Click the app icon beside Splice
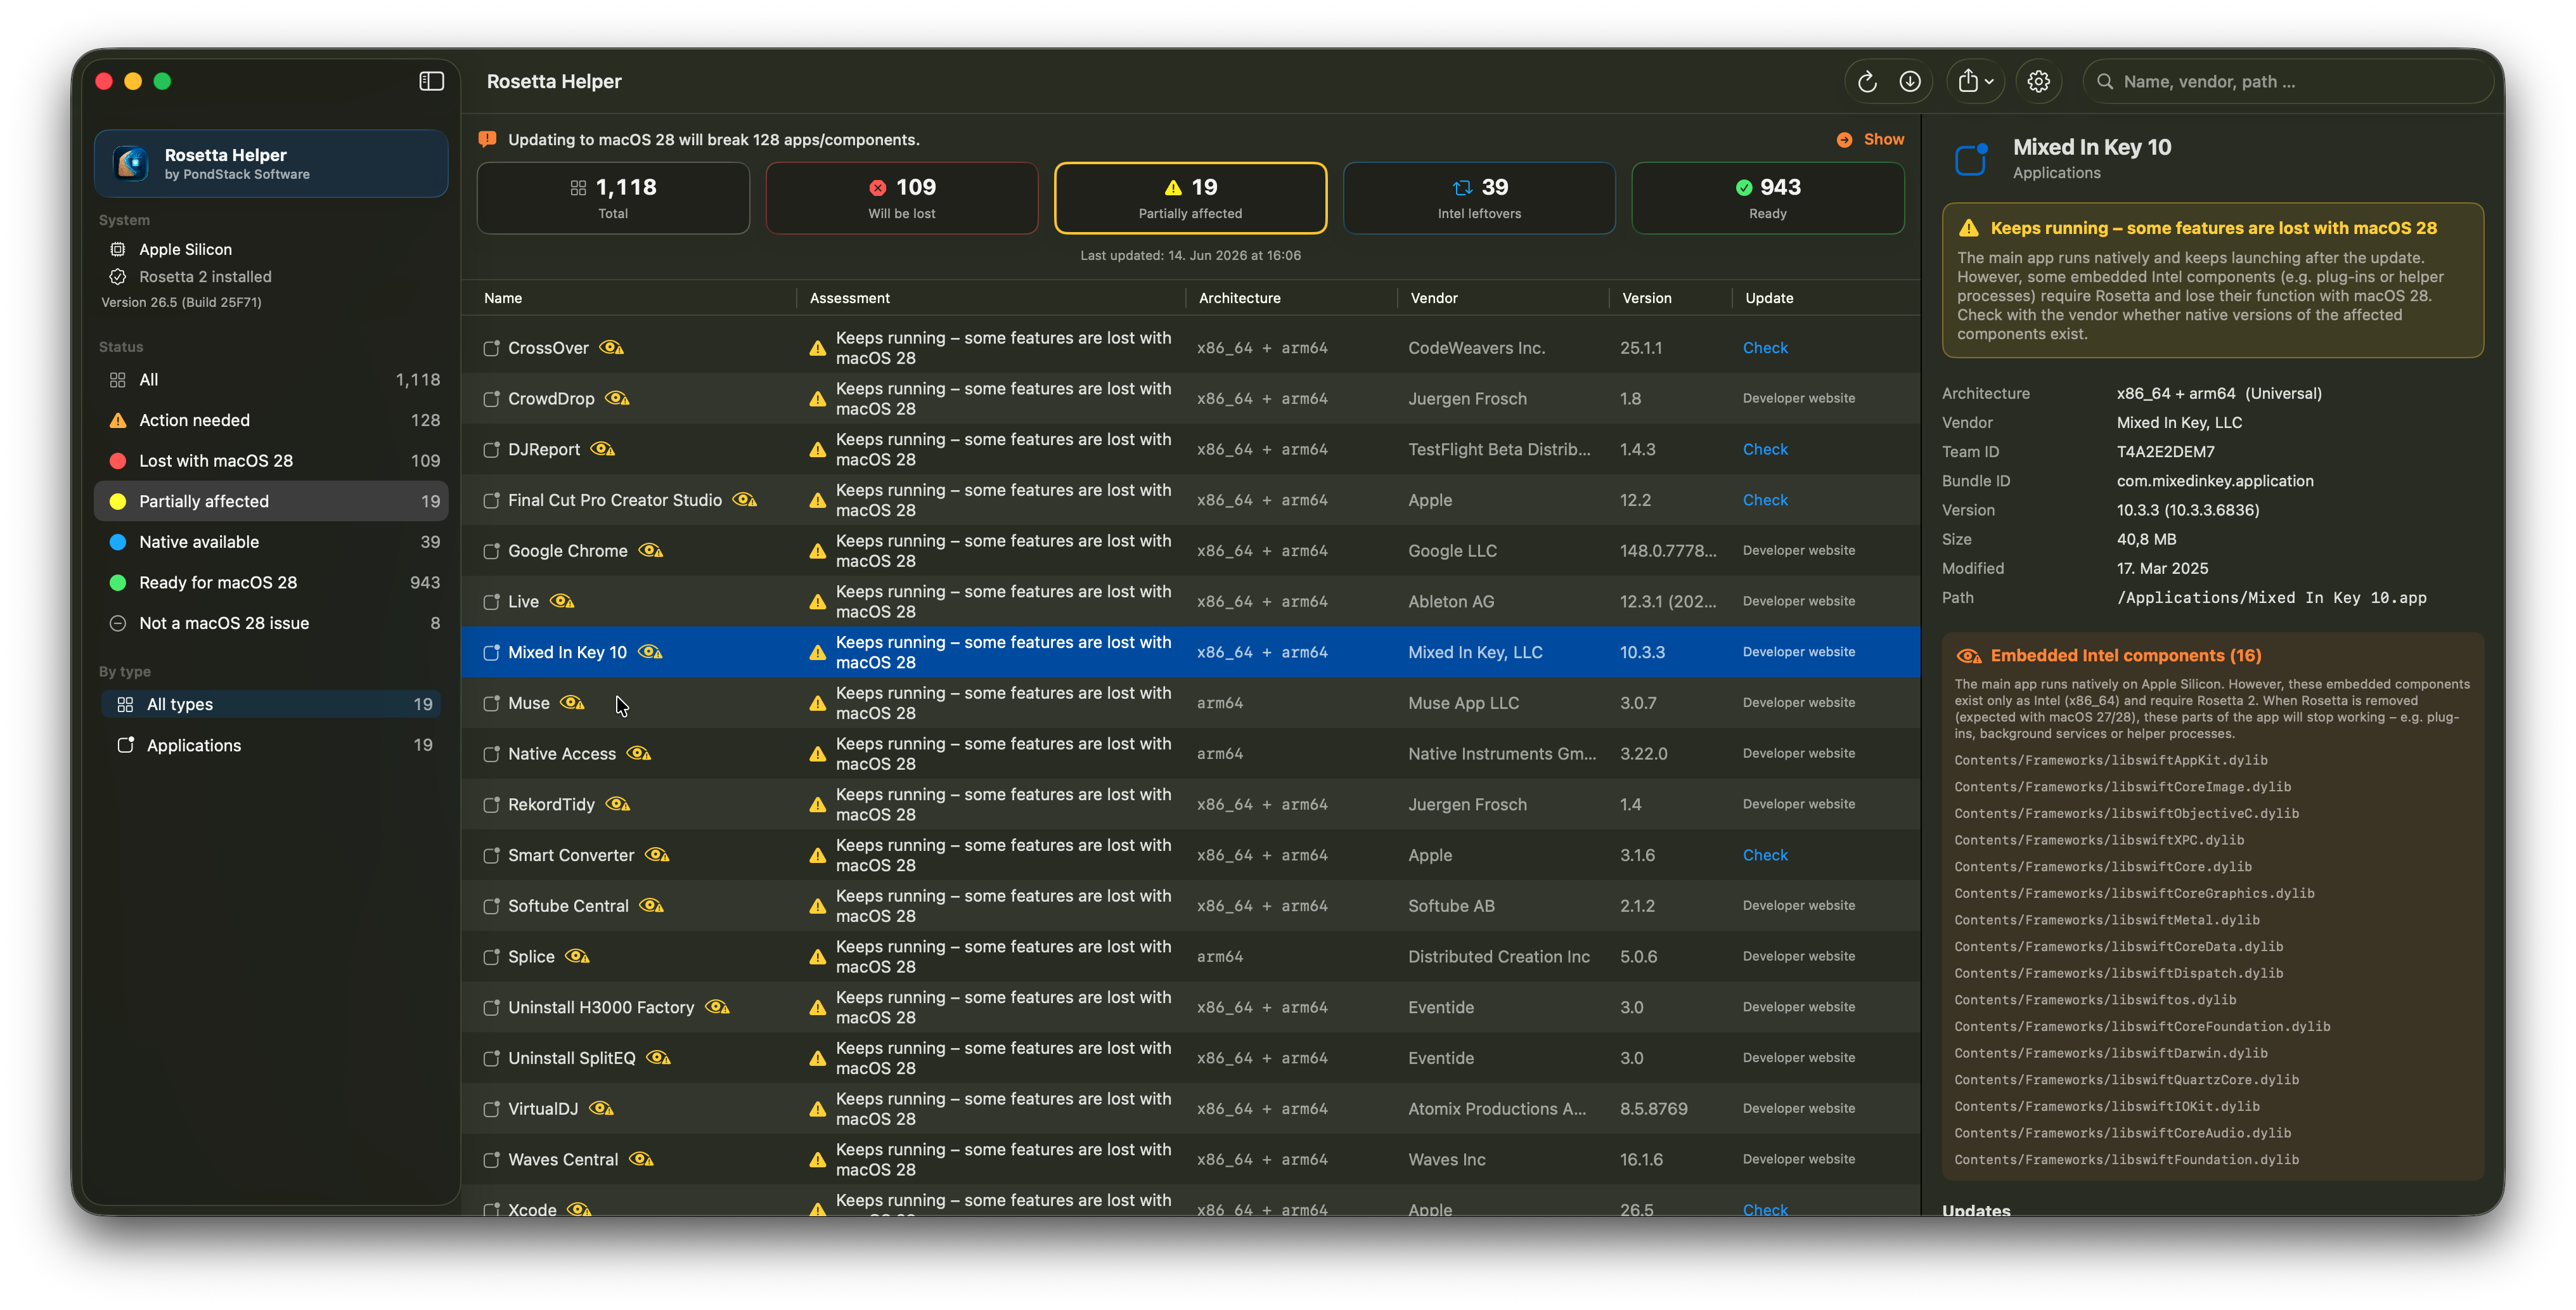2576x1310 pixels. (x=491, y=957)
